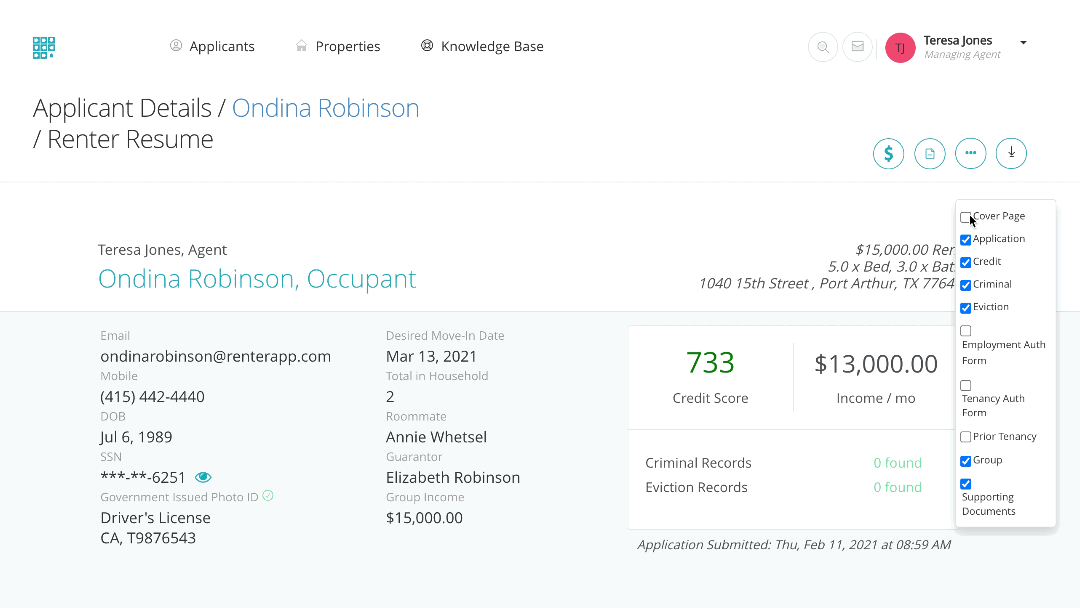This screenshot has height=608, width=1080.
Task: Enable the Cover Page checkbox
Action: (x=966, y=217)
